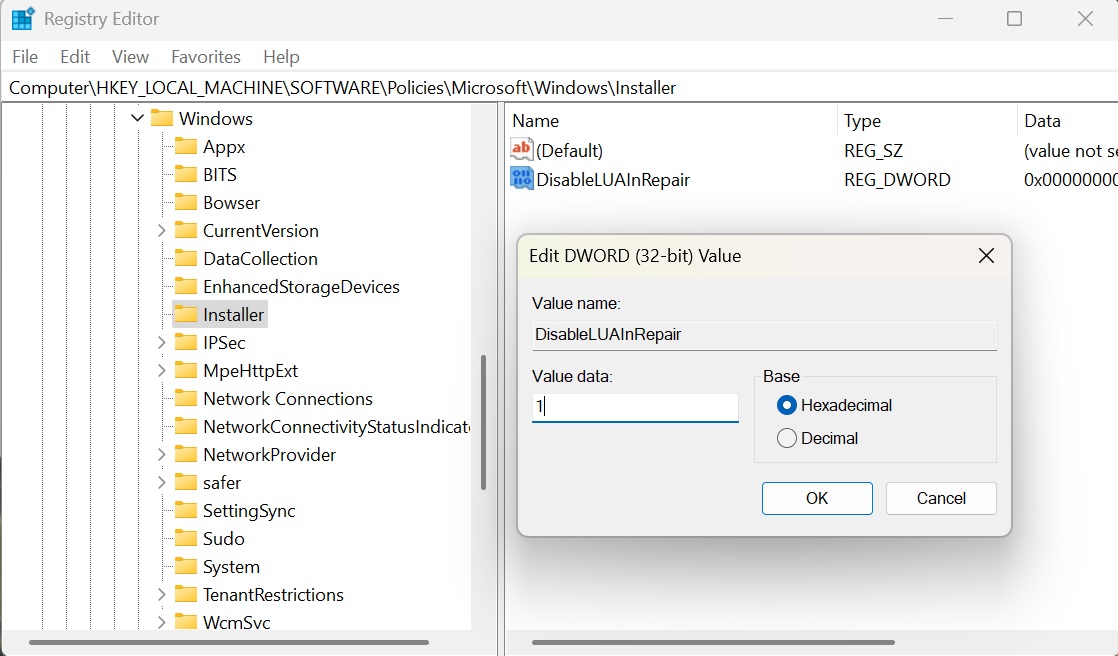Click the Windows folder icon in tree
Screen dimensions: 1118x656
162,118
